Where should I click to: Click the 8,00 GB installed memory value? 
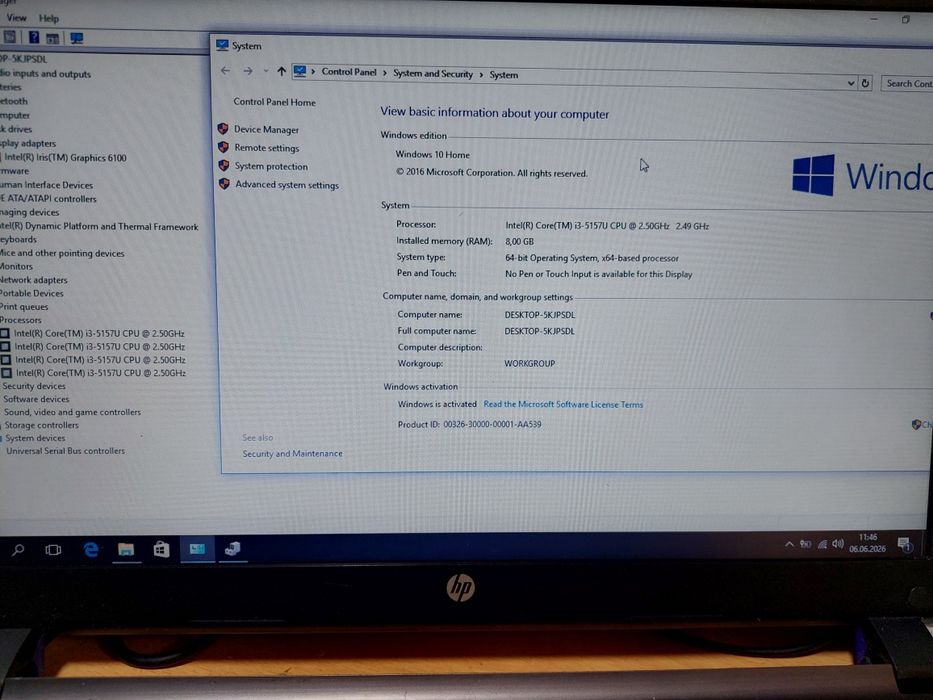(519, 242)
